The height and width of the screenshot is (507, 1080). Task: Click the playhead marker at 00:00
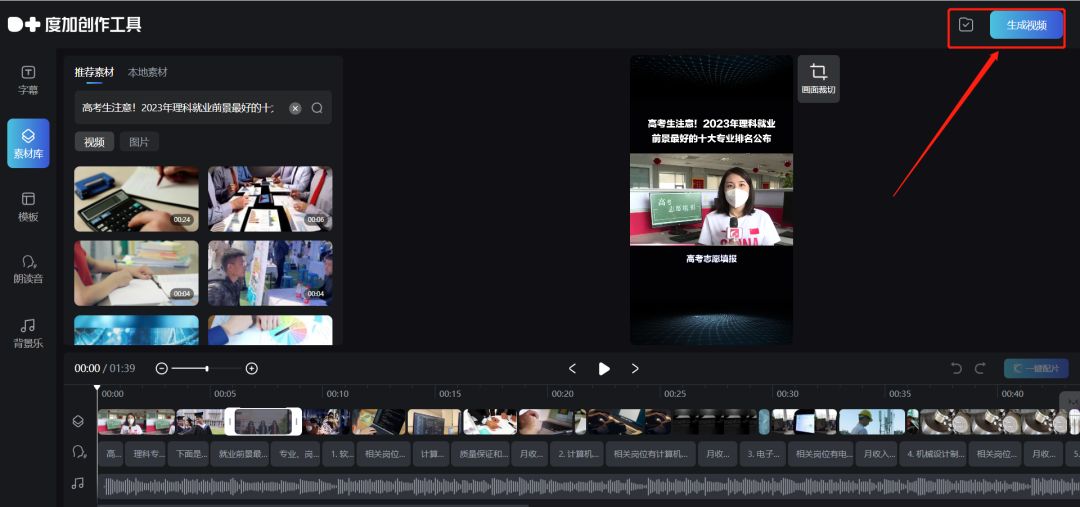[97, 389]
